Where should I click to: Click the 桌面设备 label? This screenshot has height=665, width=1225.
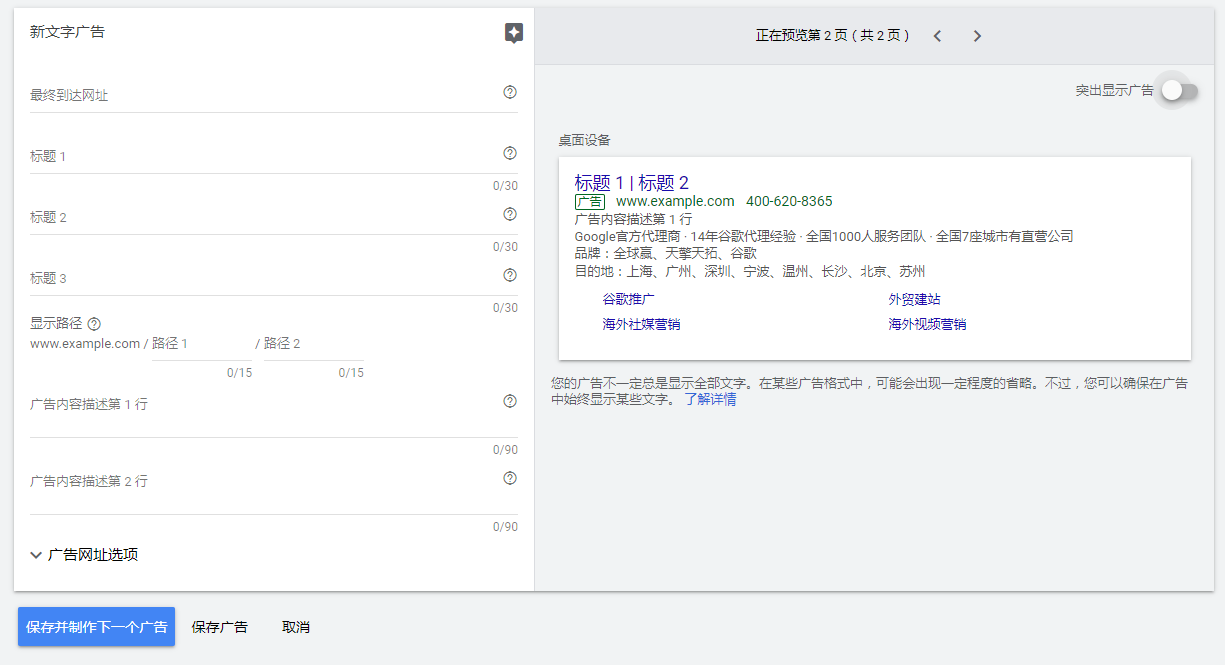pos(584,140)
